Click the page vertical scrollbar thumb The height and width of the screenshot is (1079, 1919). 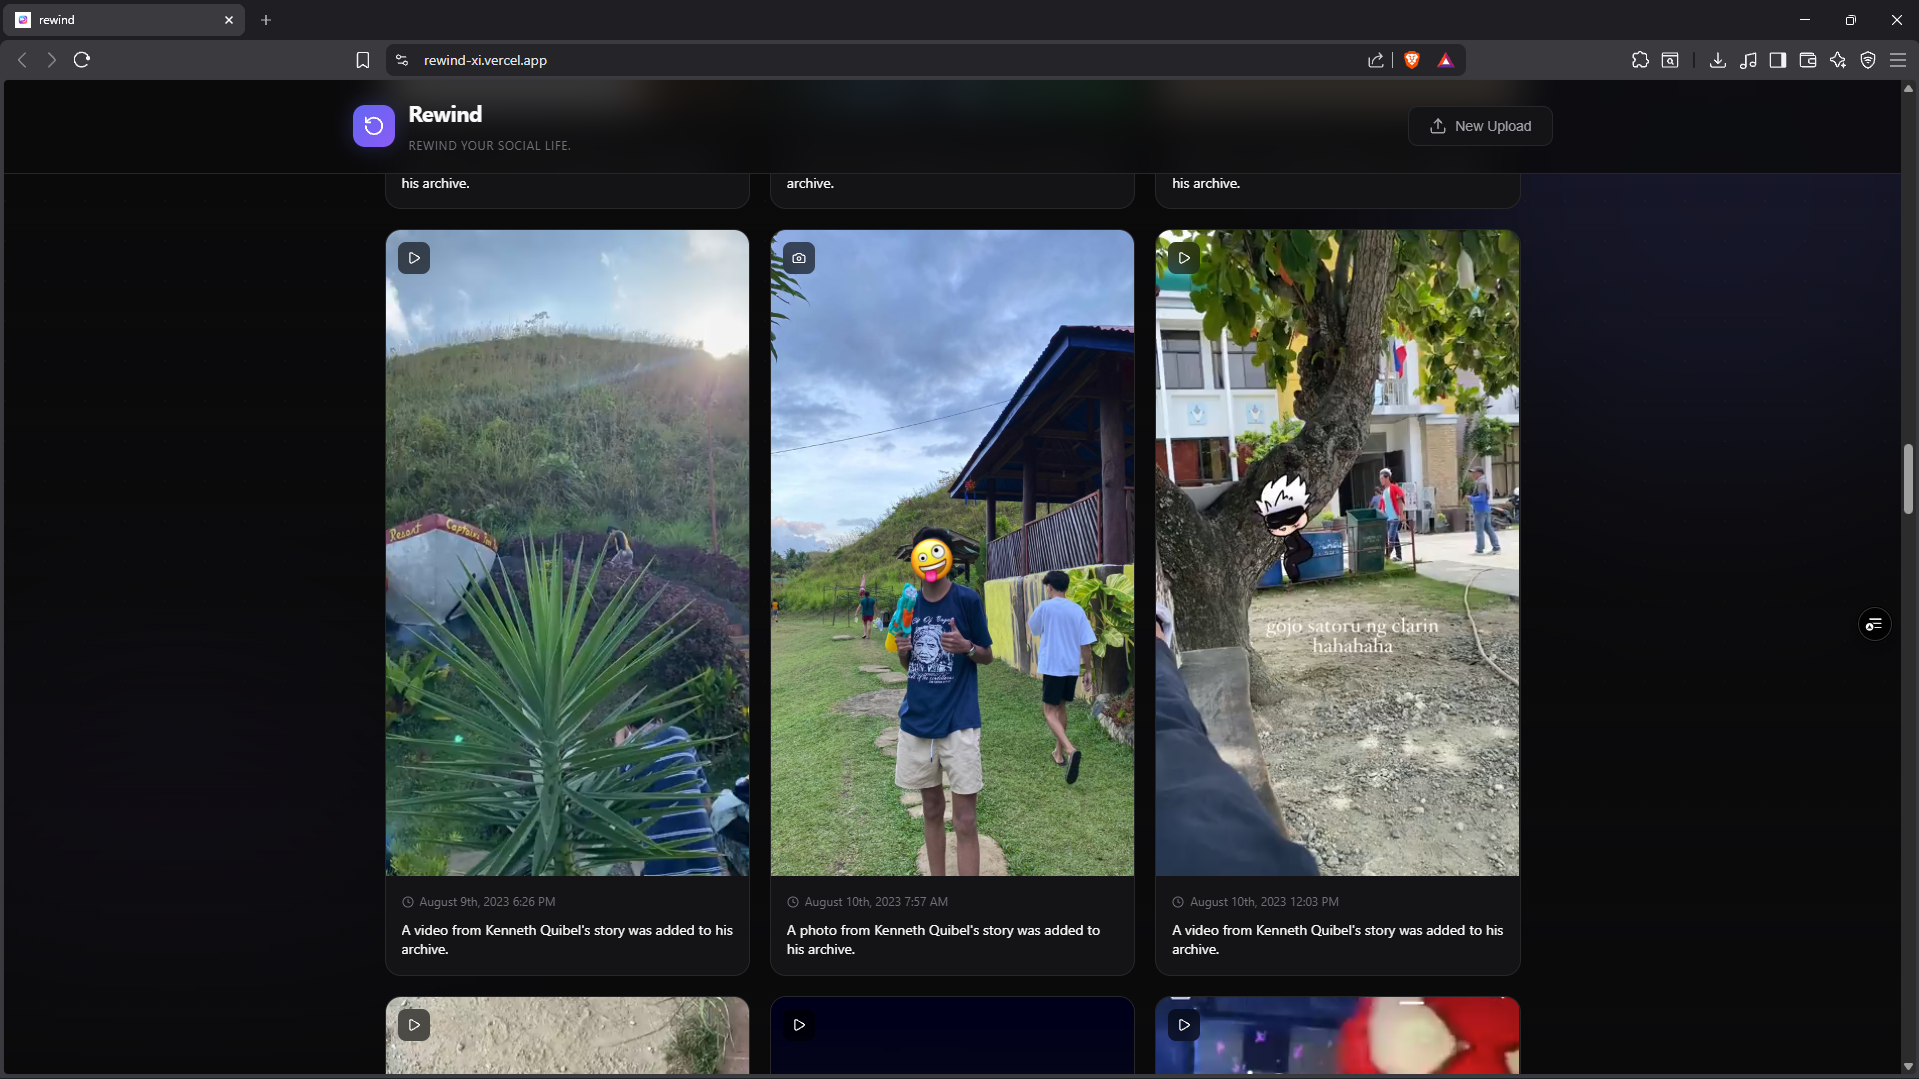(x=1908, y=479)
